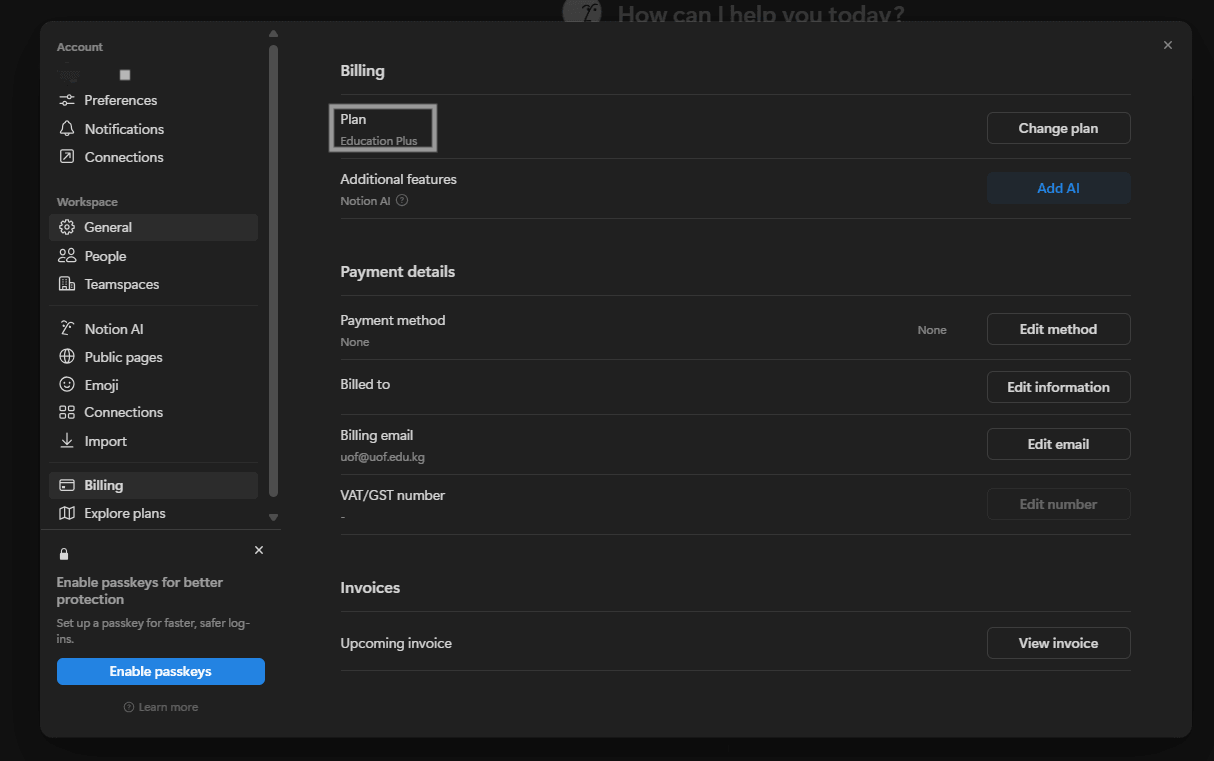
Task: Open Public pages settings
Action: [153, 357]
